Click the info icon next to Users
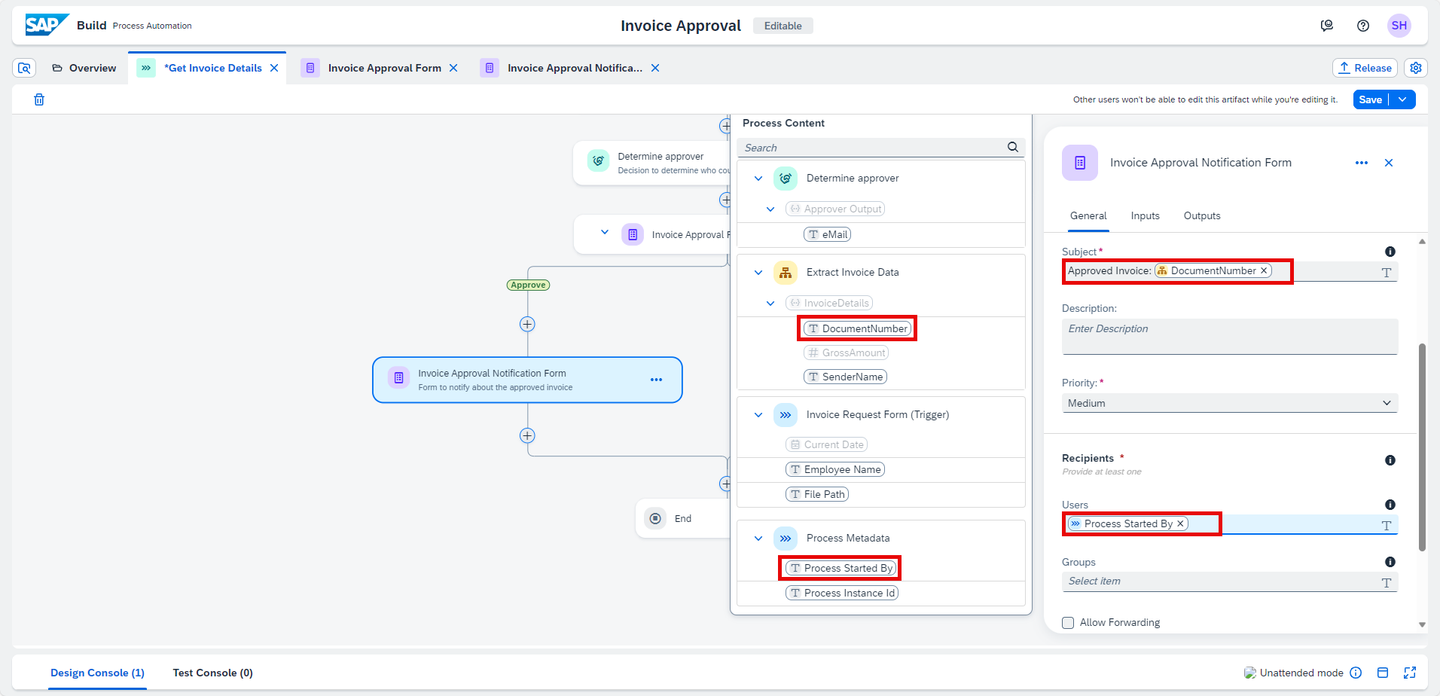 coord(1390,505)
